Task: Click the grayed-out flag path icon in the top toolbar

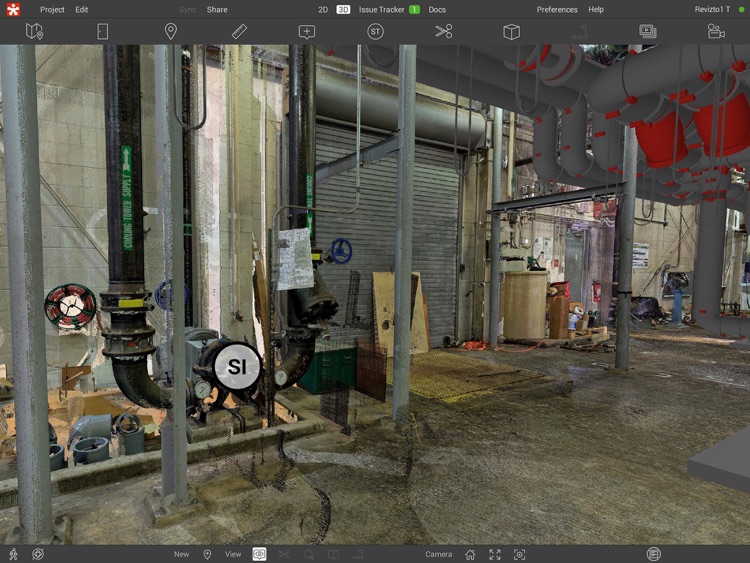Action: (x=580, y=32)
